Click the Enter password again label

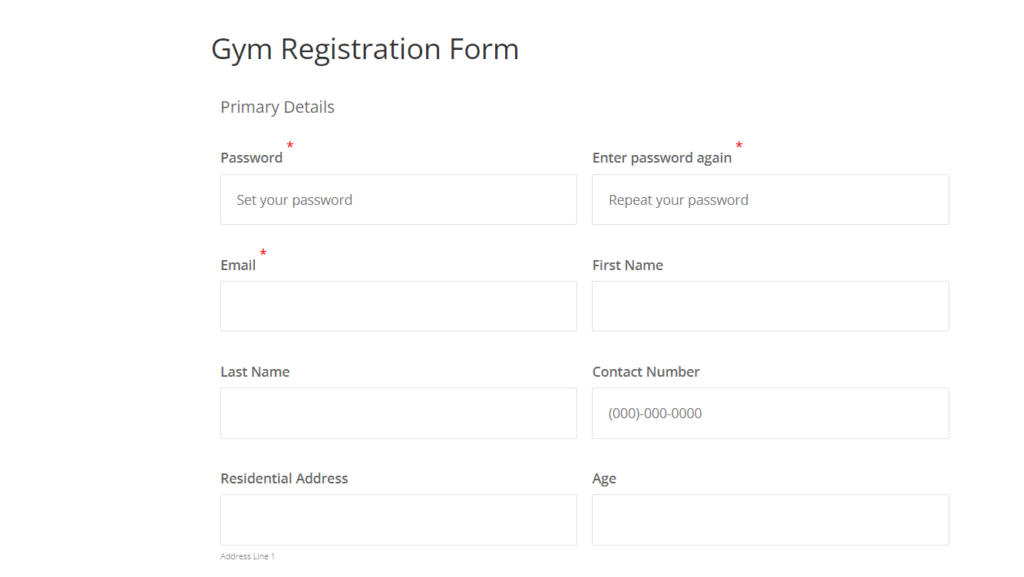coord(662,157)
